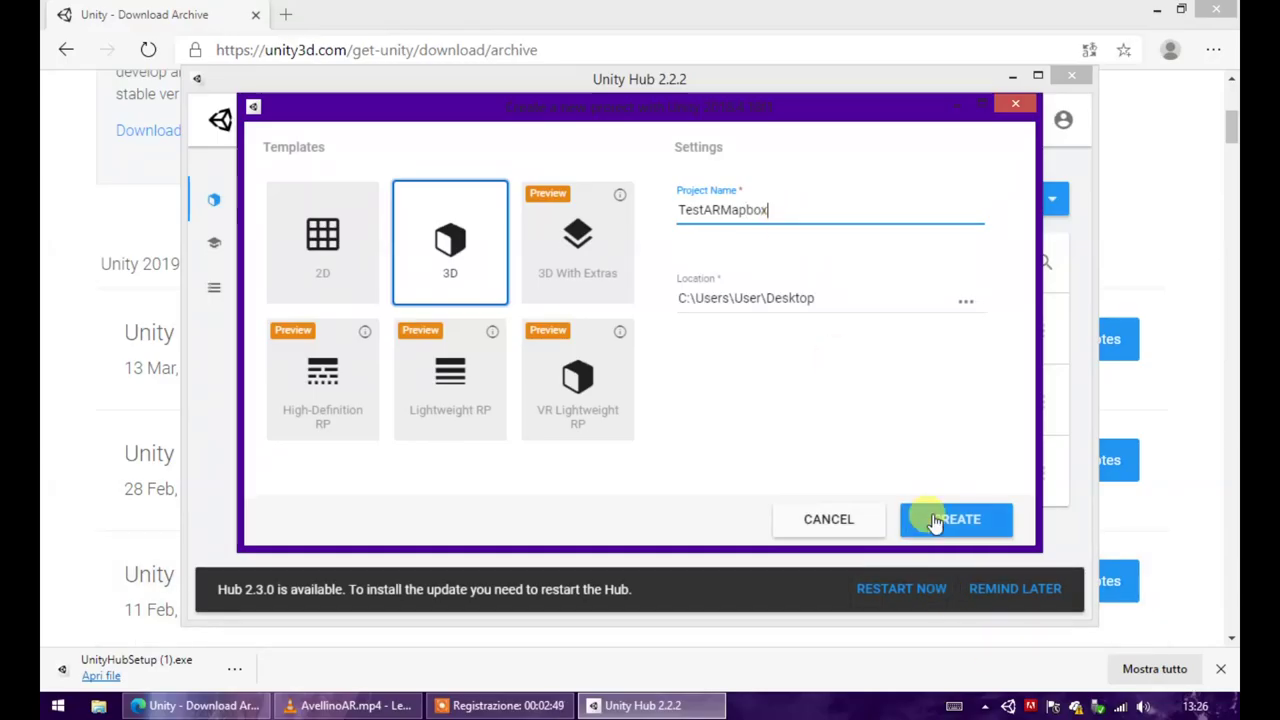Expand the blue dropdown arrow in Hub
Image resolution: width=1280 pixels, height=720 pixels.
coord(1052,199)
